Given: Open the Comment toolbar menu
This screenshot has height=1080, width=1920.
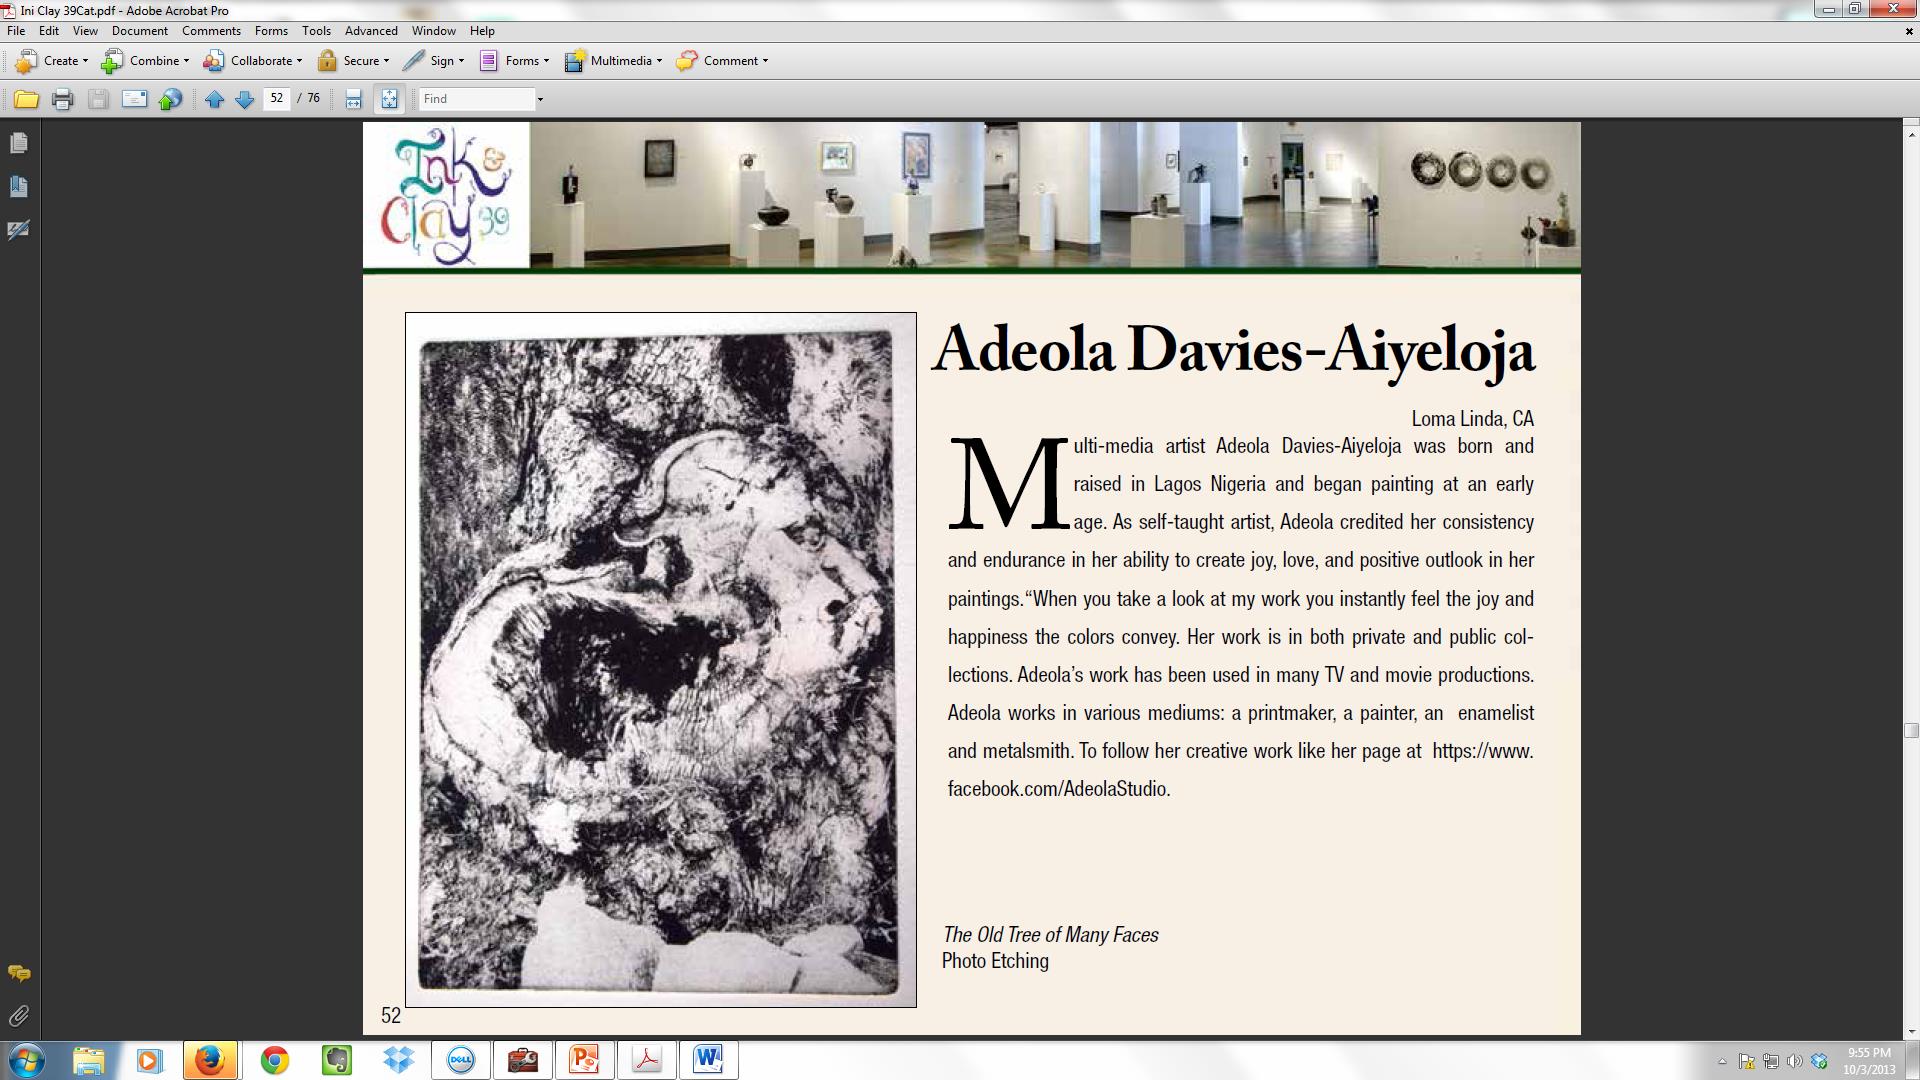Looking at the screenshot, I should coord(722,61).
